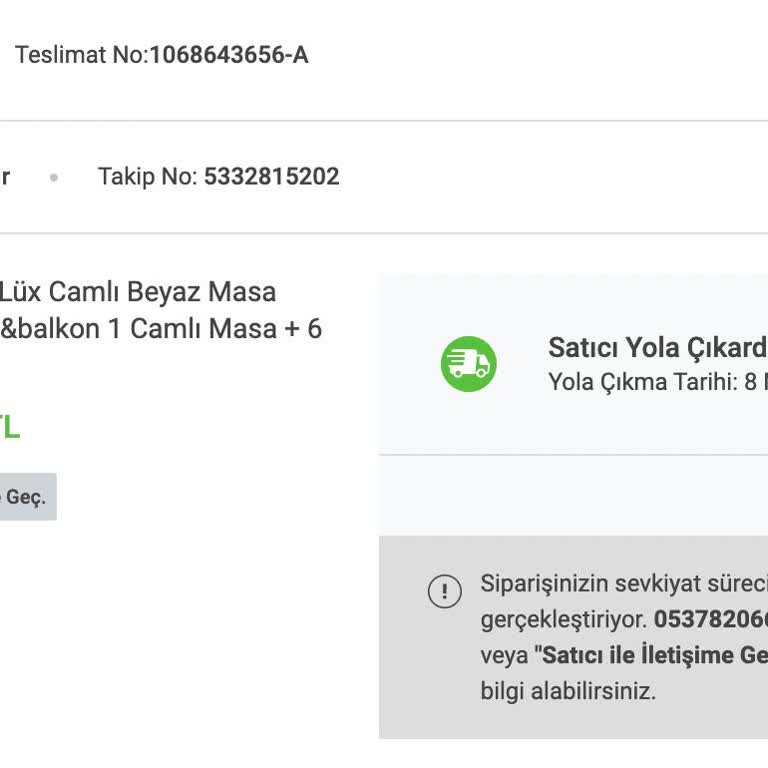Click the "bilgi alabilirsiniz." text
Screen dimensions: 768x768
coord(568,691)
